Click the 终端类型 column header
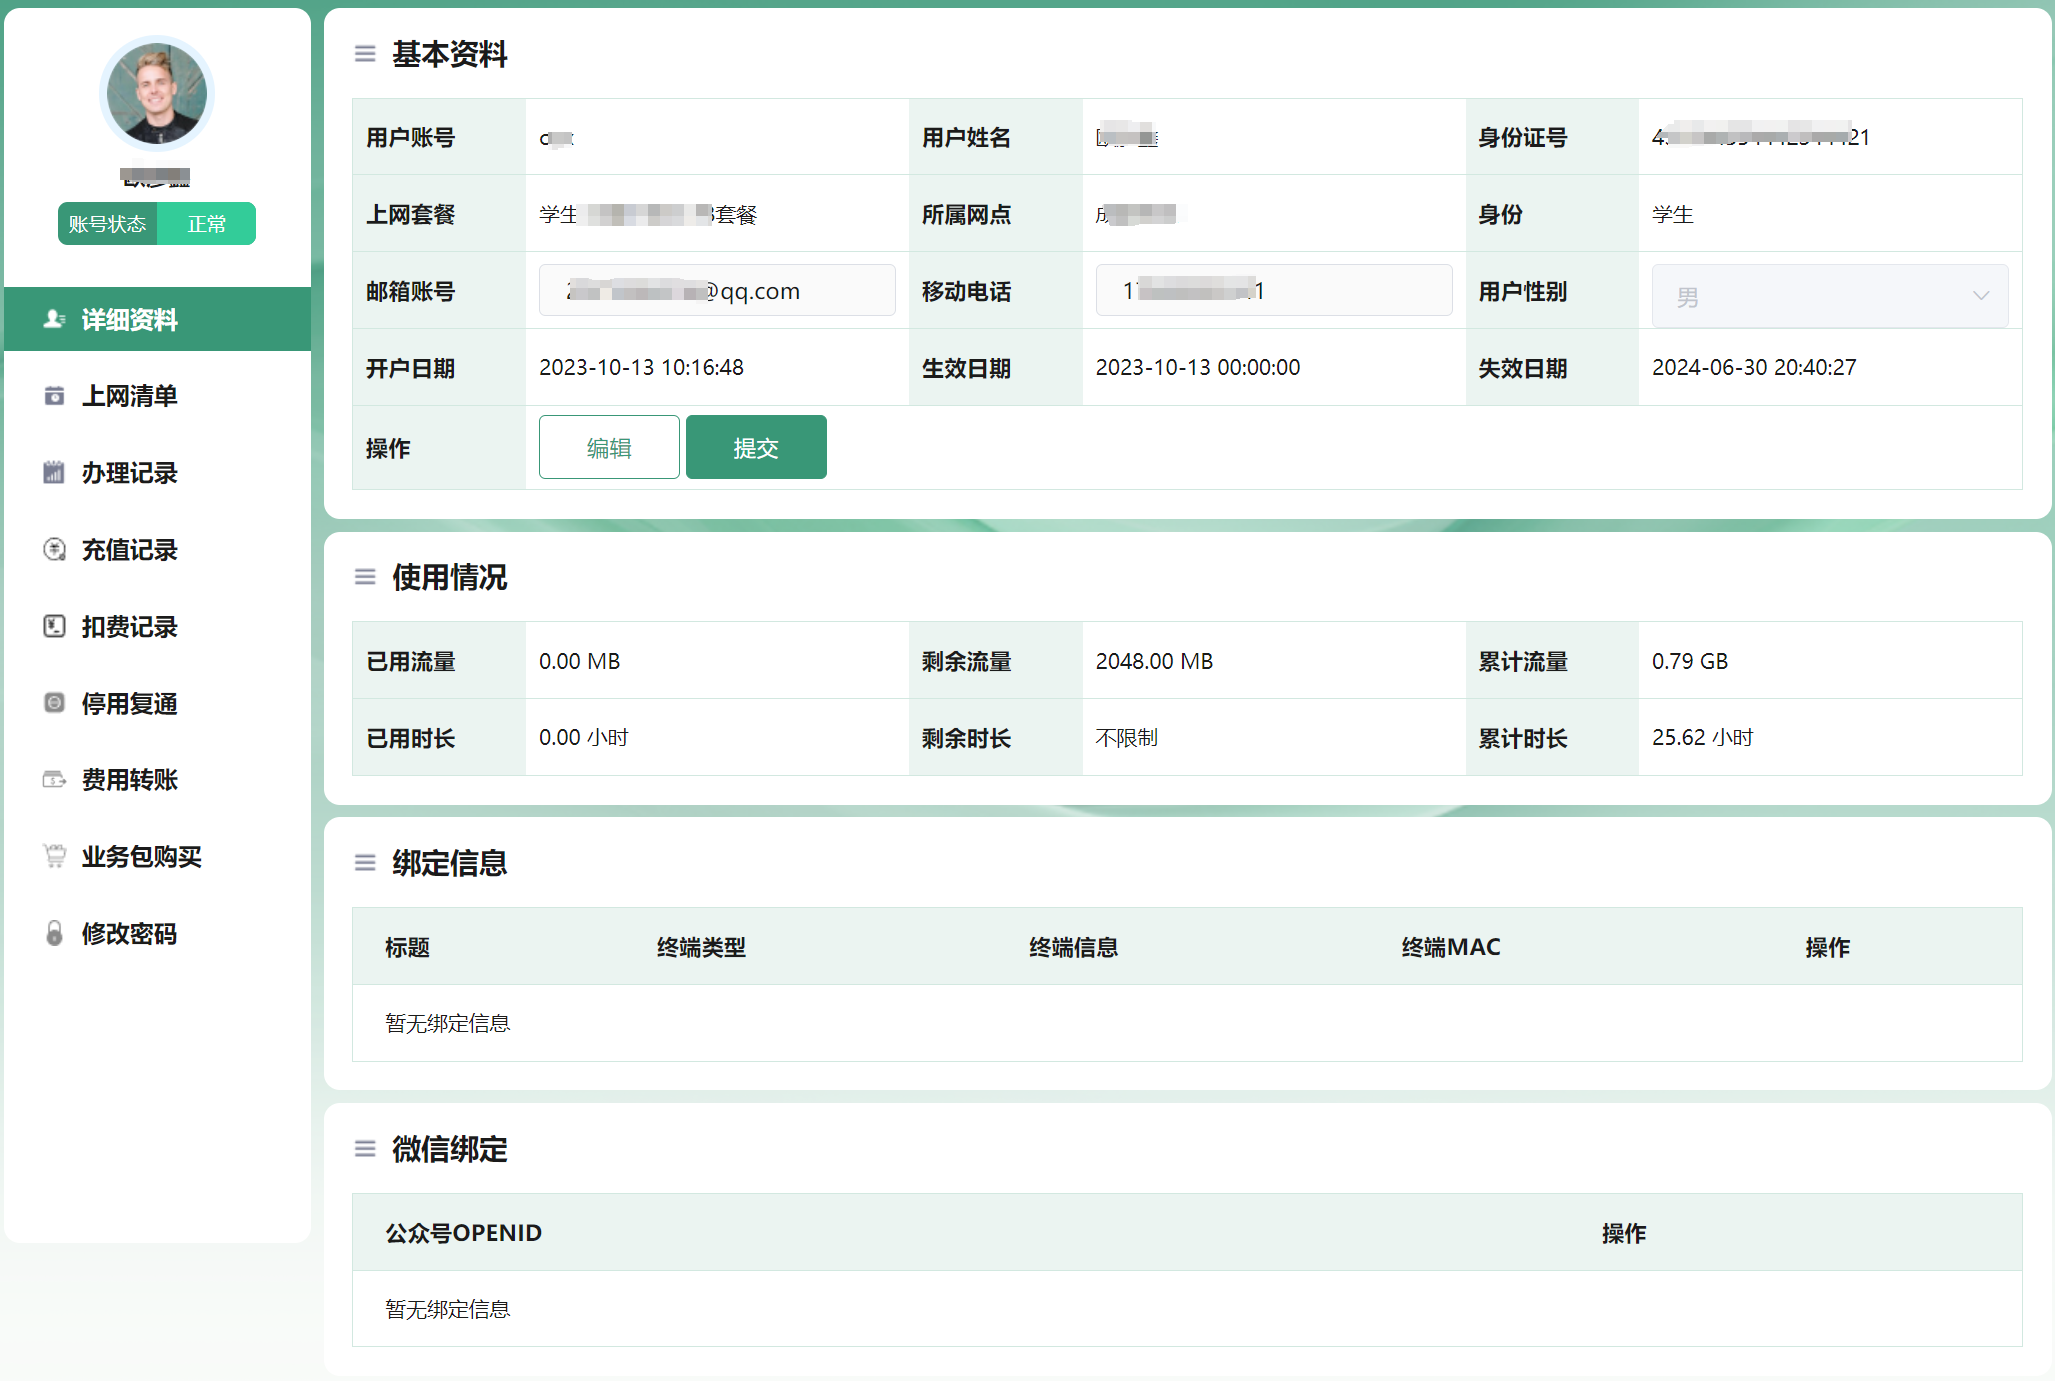The image size is (2055, 1381). pyautogui.click(x=701, y=947)
